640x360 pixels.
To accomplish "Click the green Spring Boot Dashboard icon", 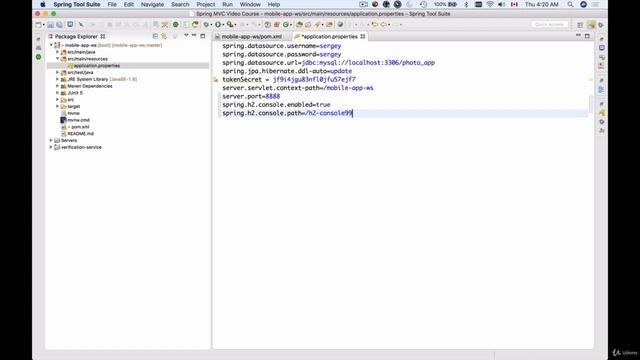I will point(176,25).
